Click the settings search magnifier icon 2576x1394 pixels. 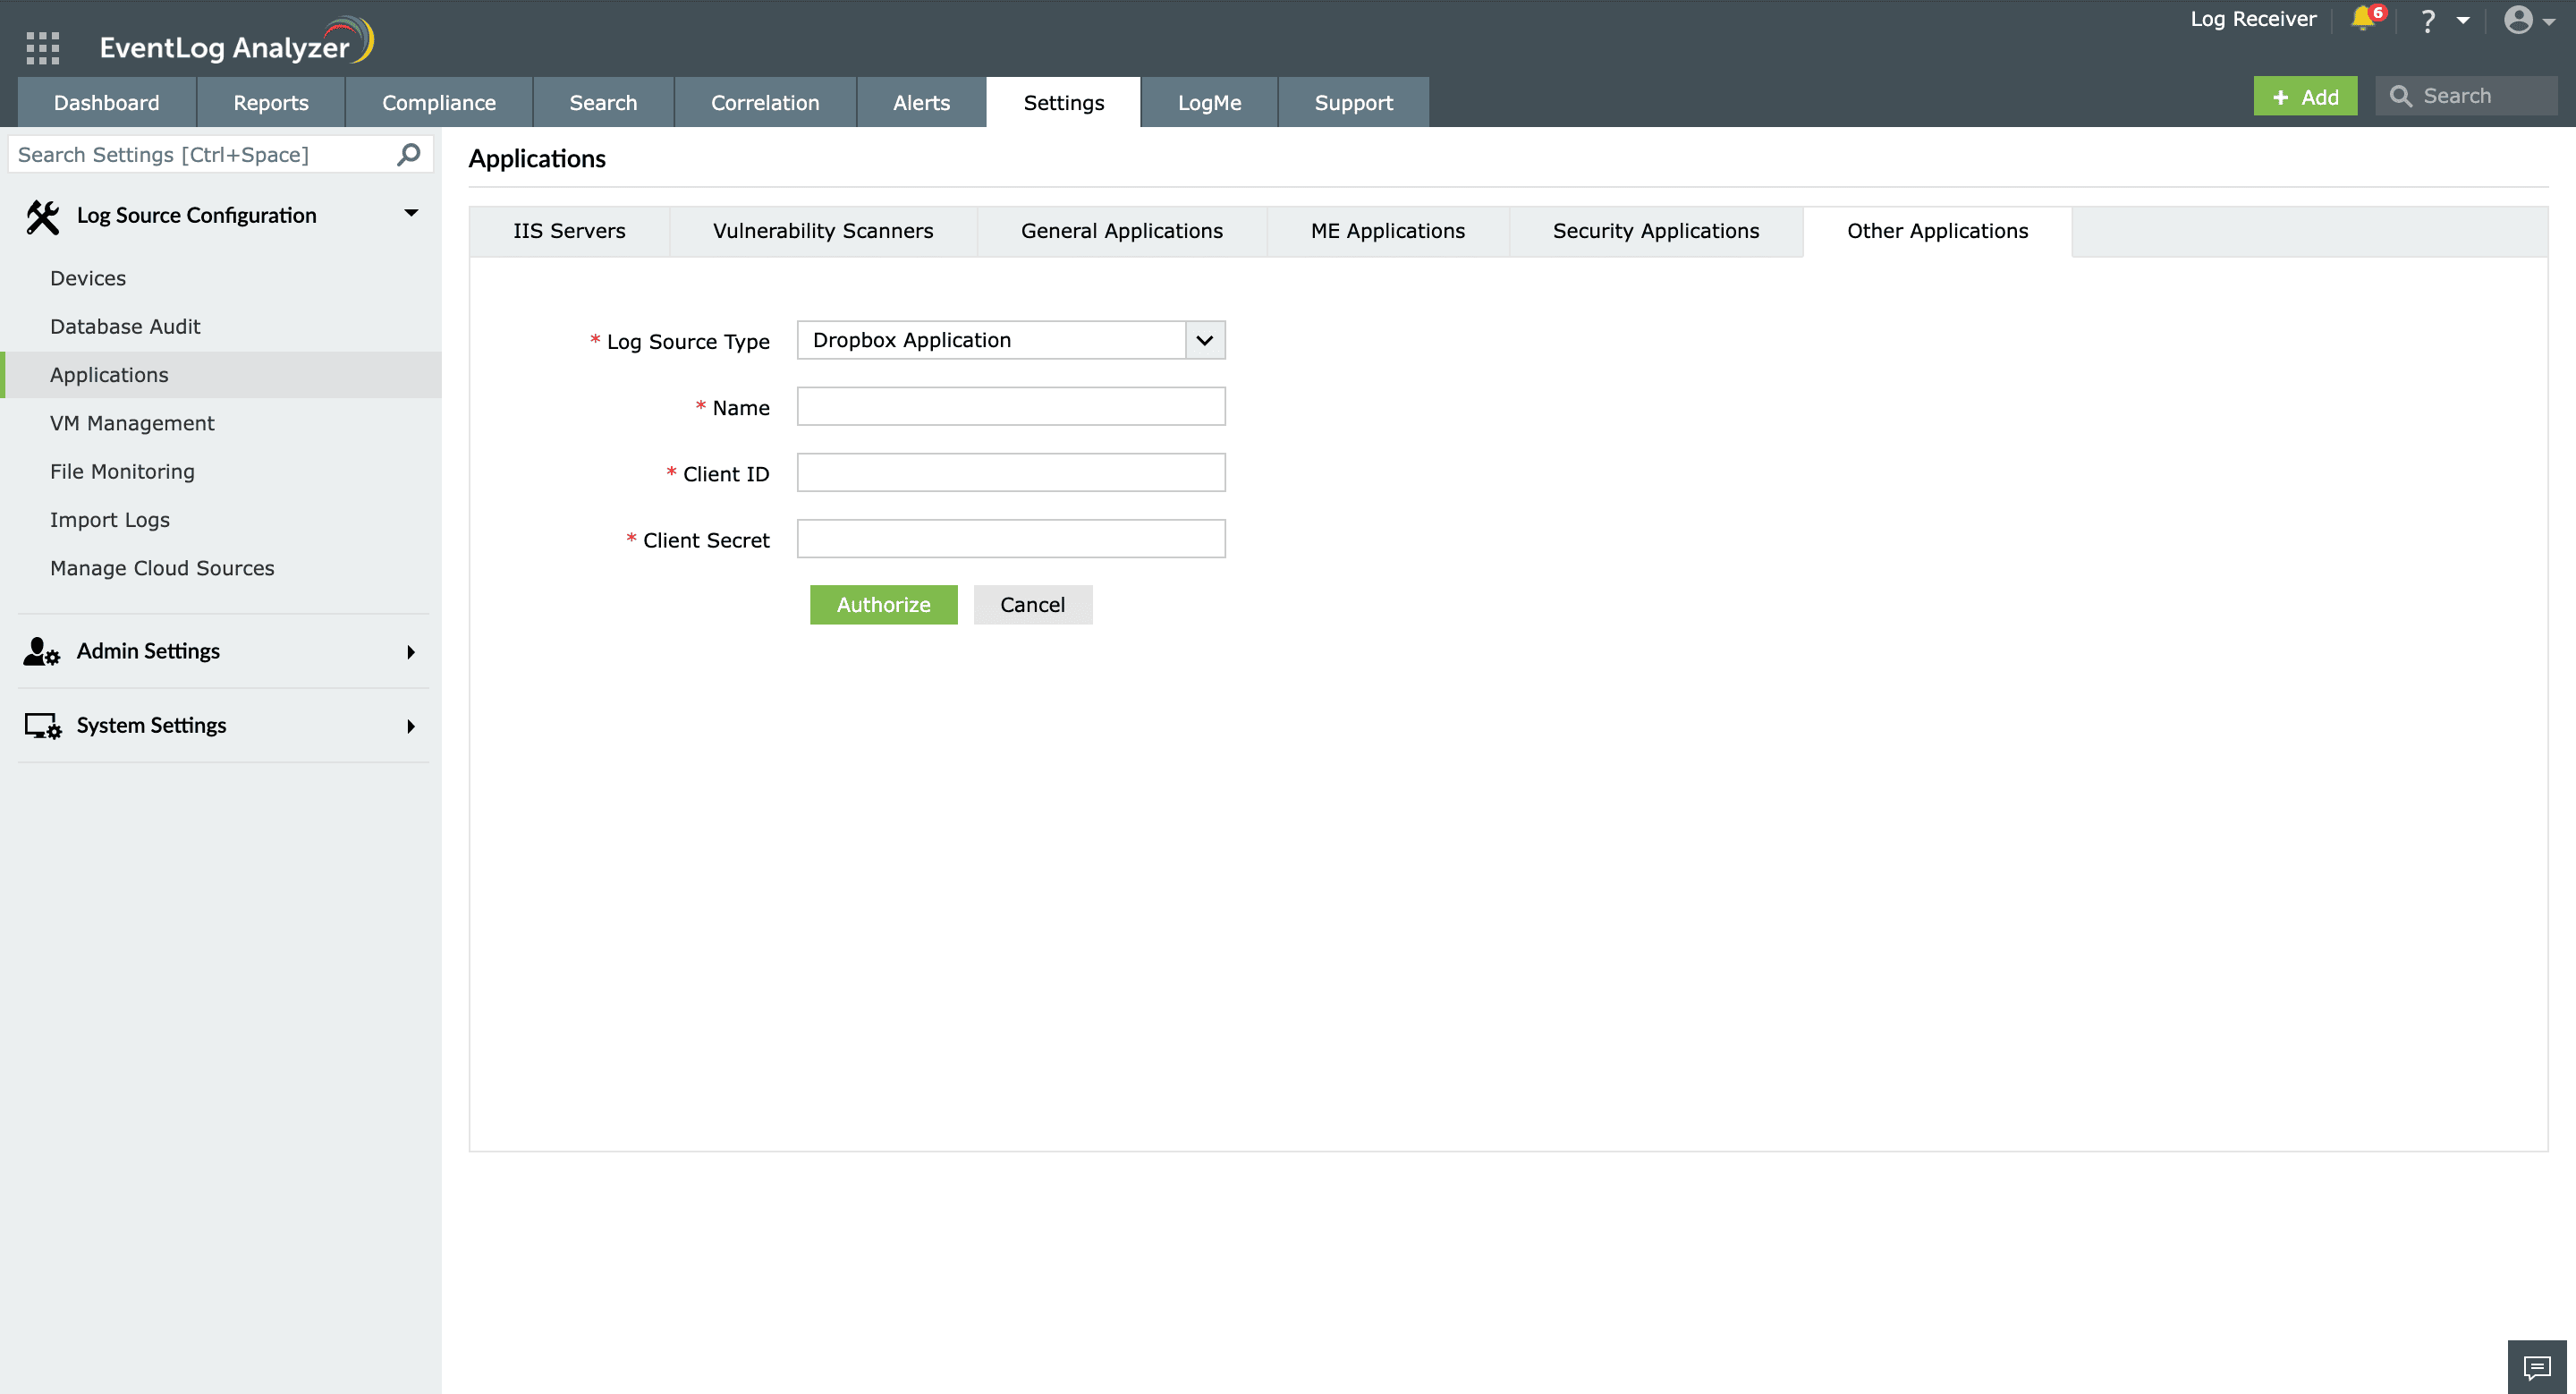(x=408, y=155)
